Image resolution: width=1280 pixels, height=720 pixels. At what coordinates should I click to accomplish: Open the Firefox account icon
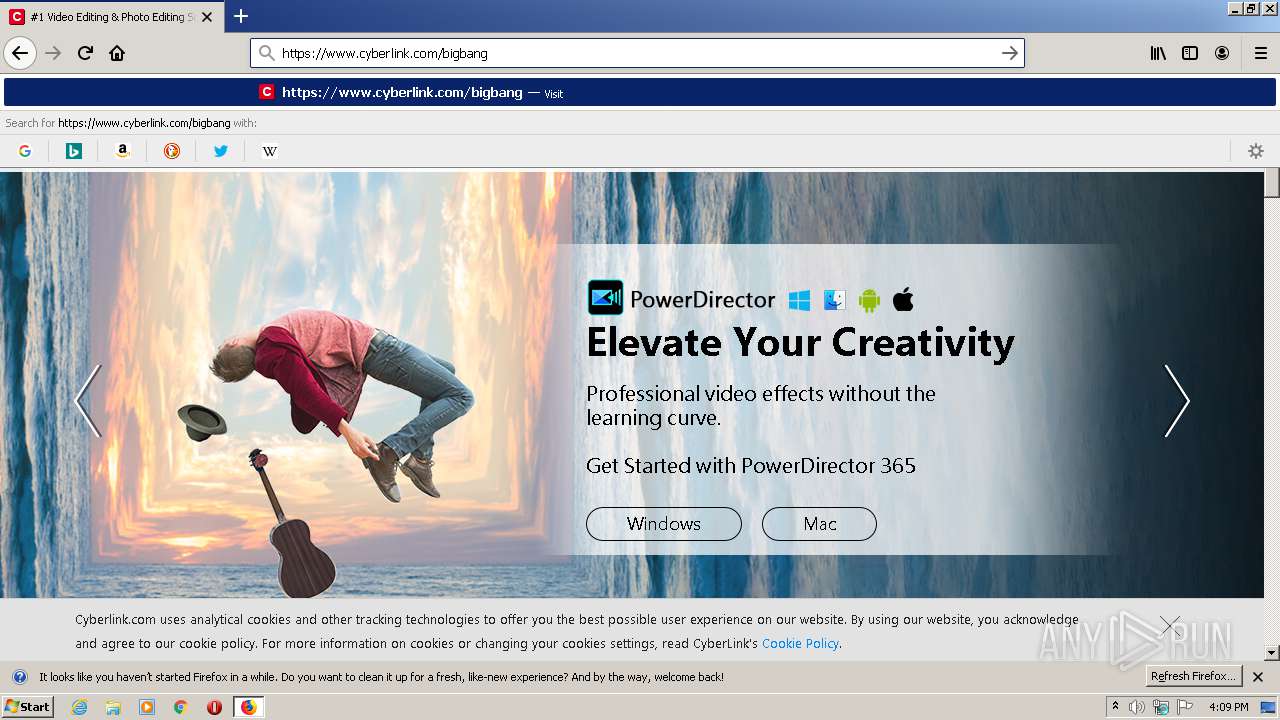pyautogui.click(x=1222, y=53)
